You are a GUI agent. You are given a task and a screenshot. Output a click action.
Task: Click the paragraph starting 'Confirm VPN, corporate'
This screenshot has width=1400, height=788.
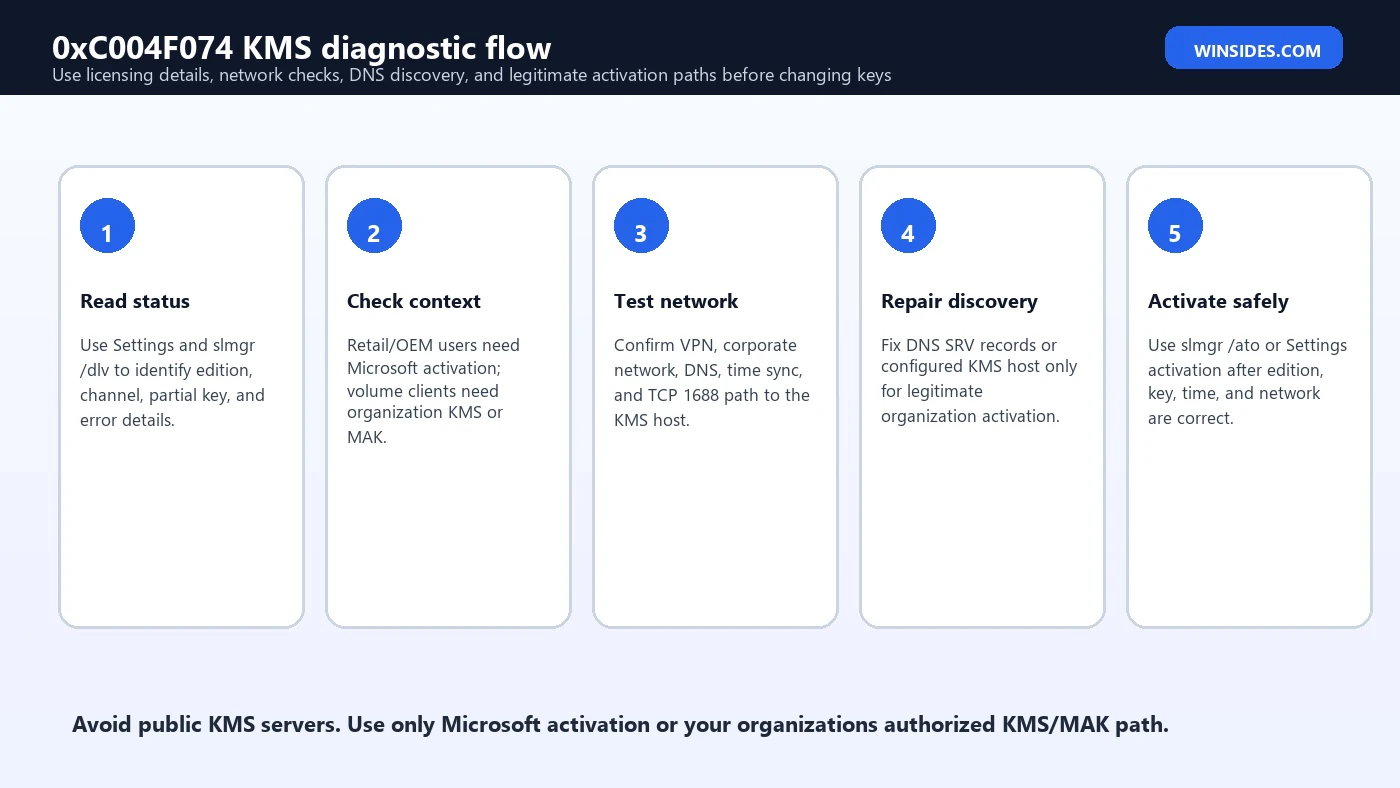pos(712,382)
